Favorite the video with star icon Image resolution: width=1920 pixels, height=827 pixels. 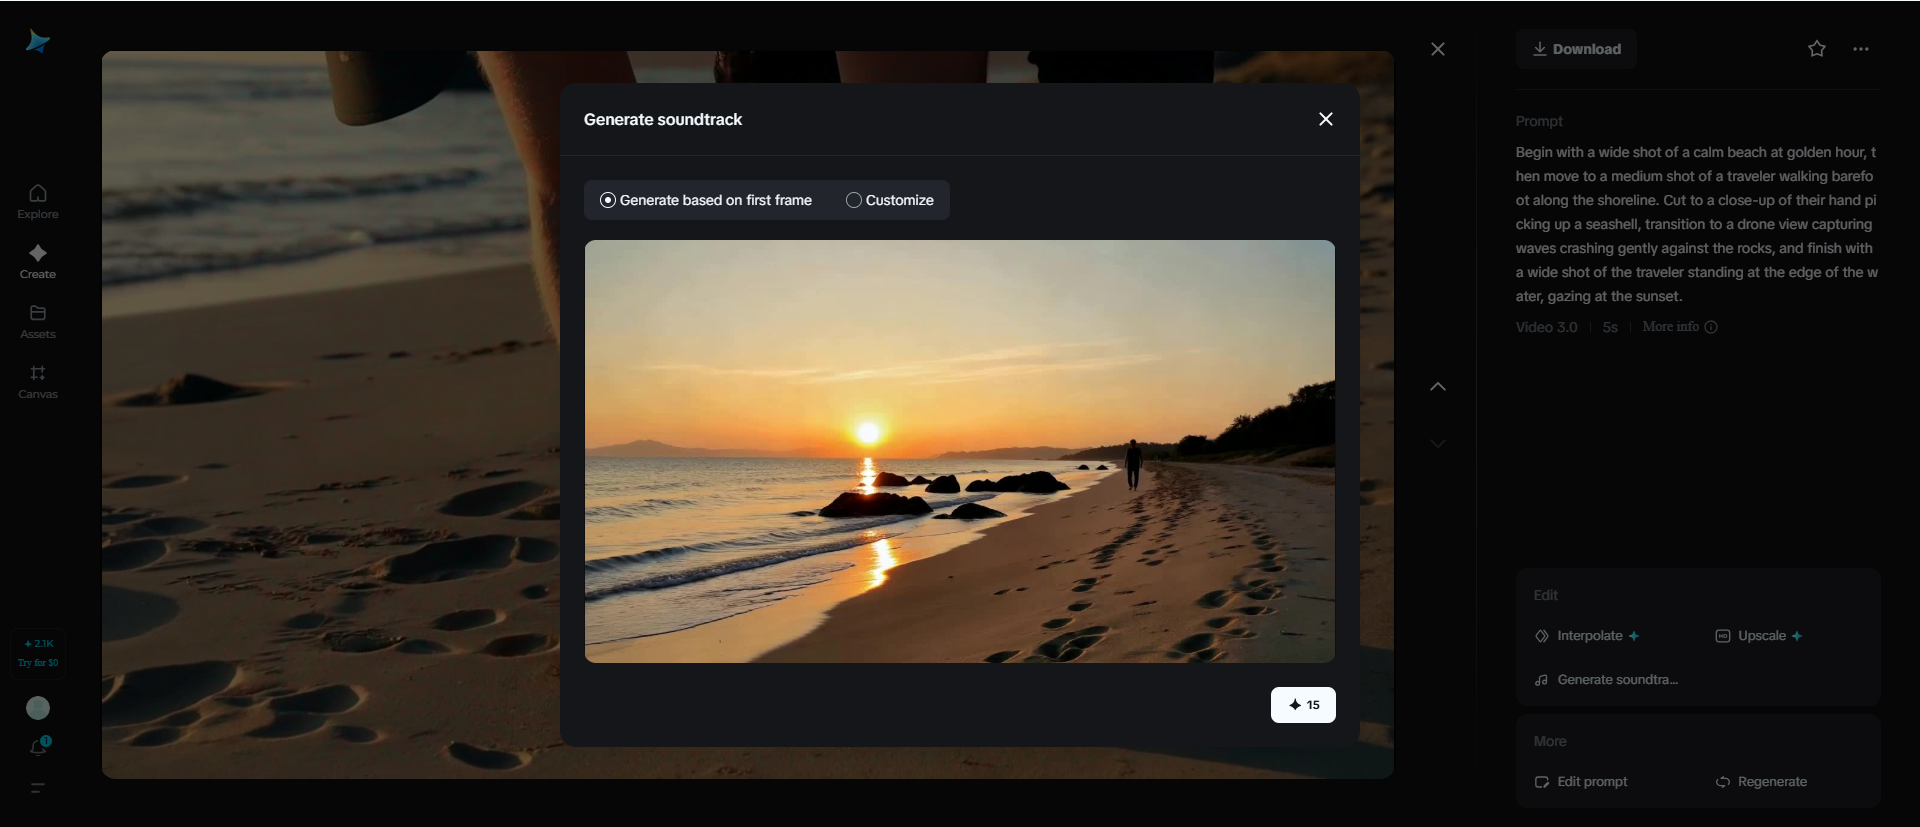pyautogui.click(x=1817, y=49)
